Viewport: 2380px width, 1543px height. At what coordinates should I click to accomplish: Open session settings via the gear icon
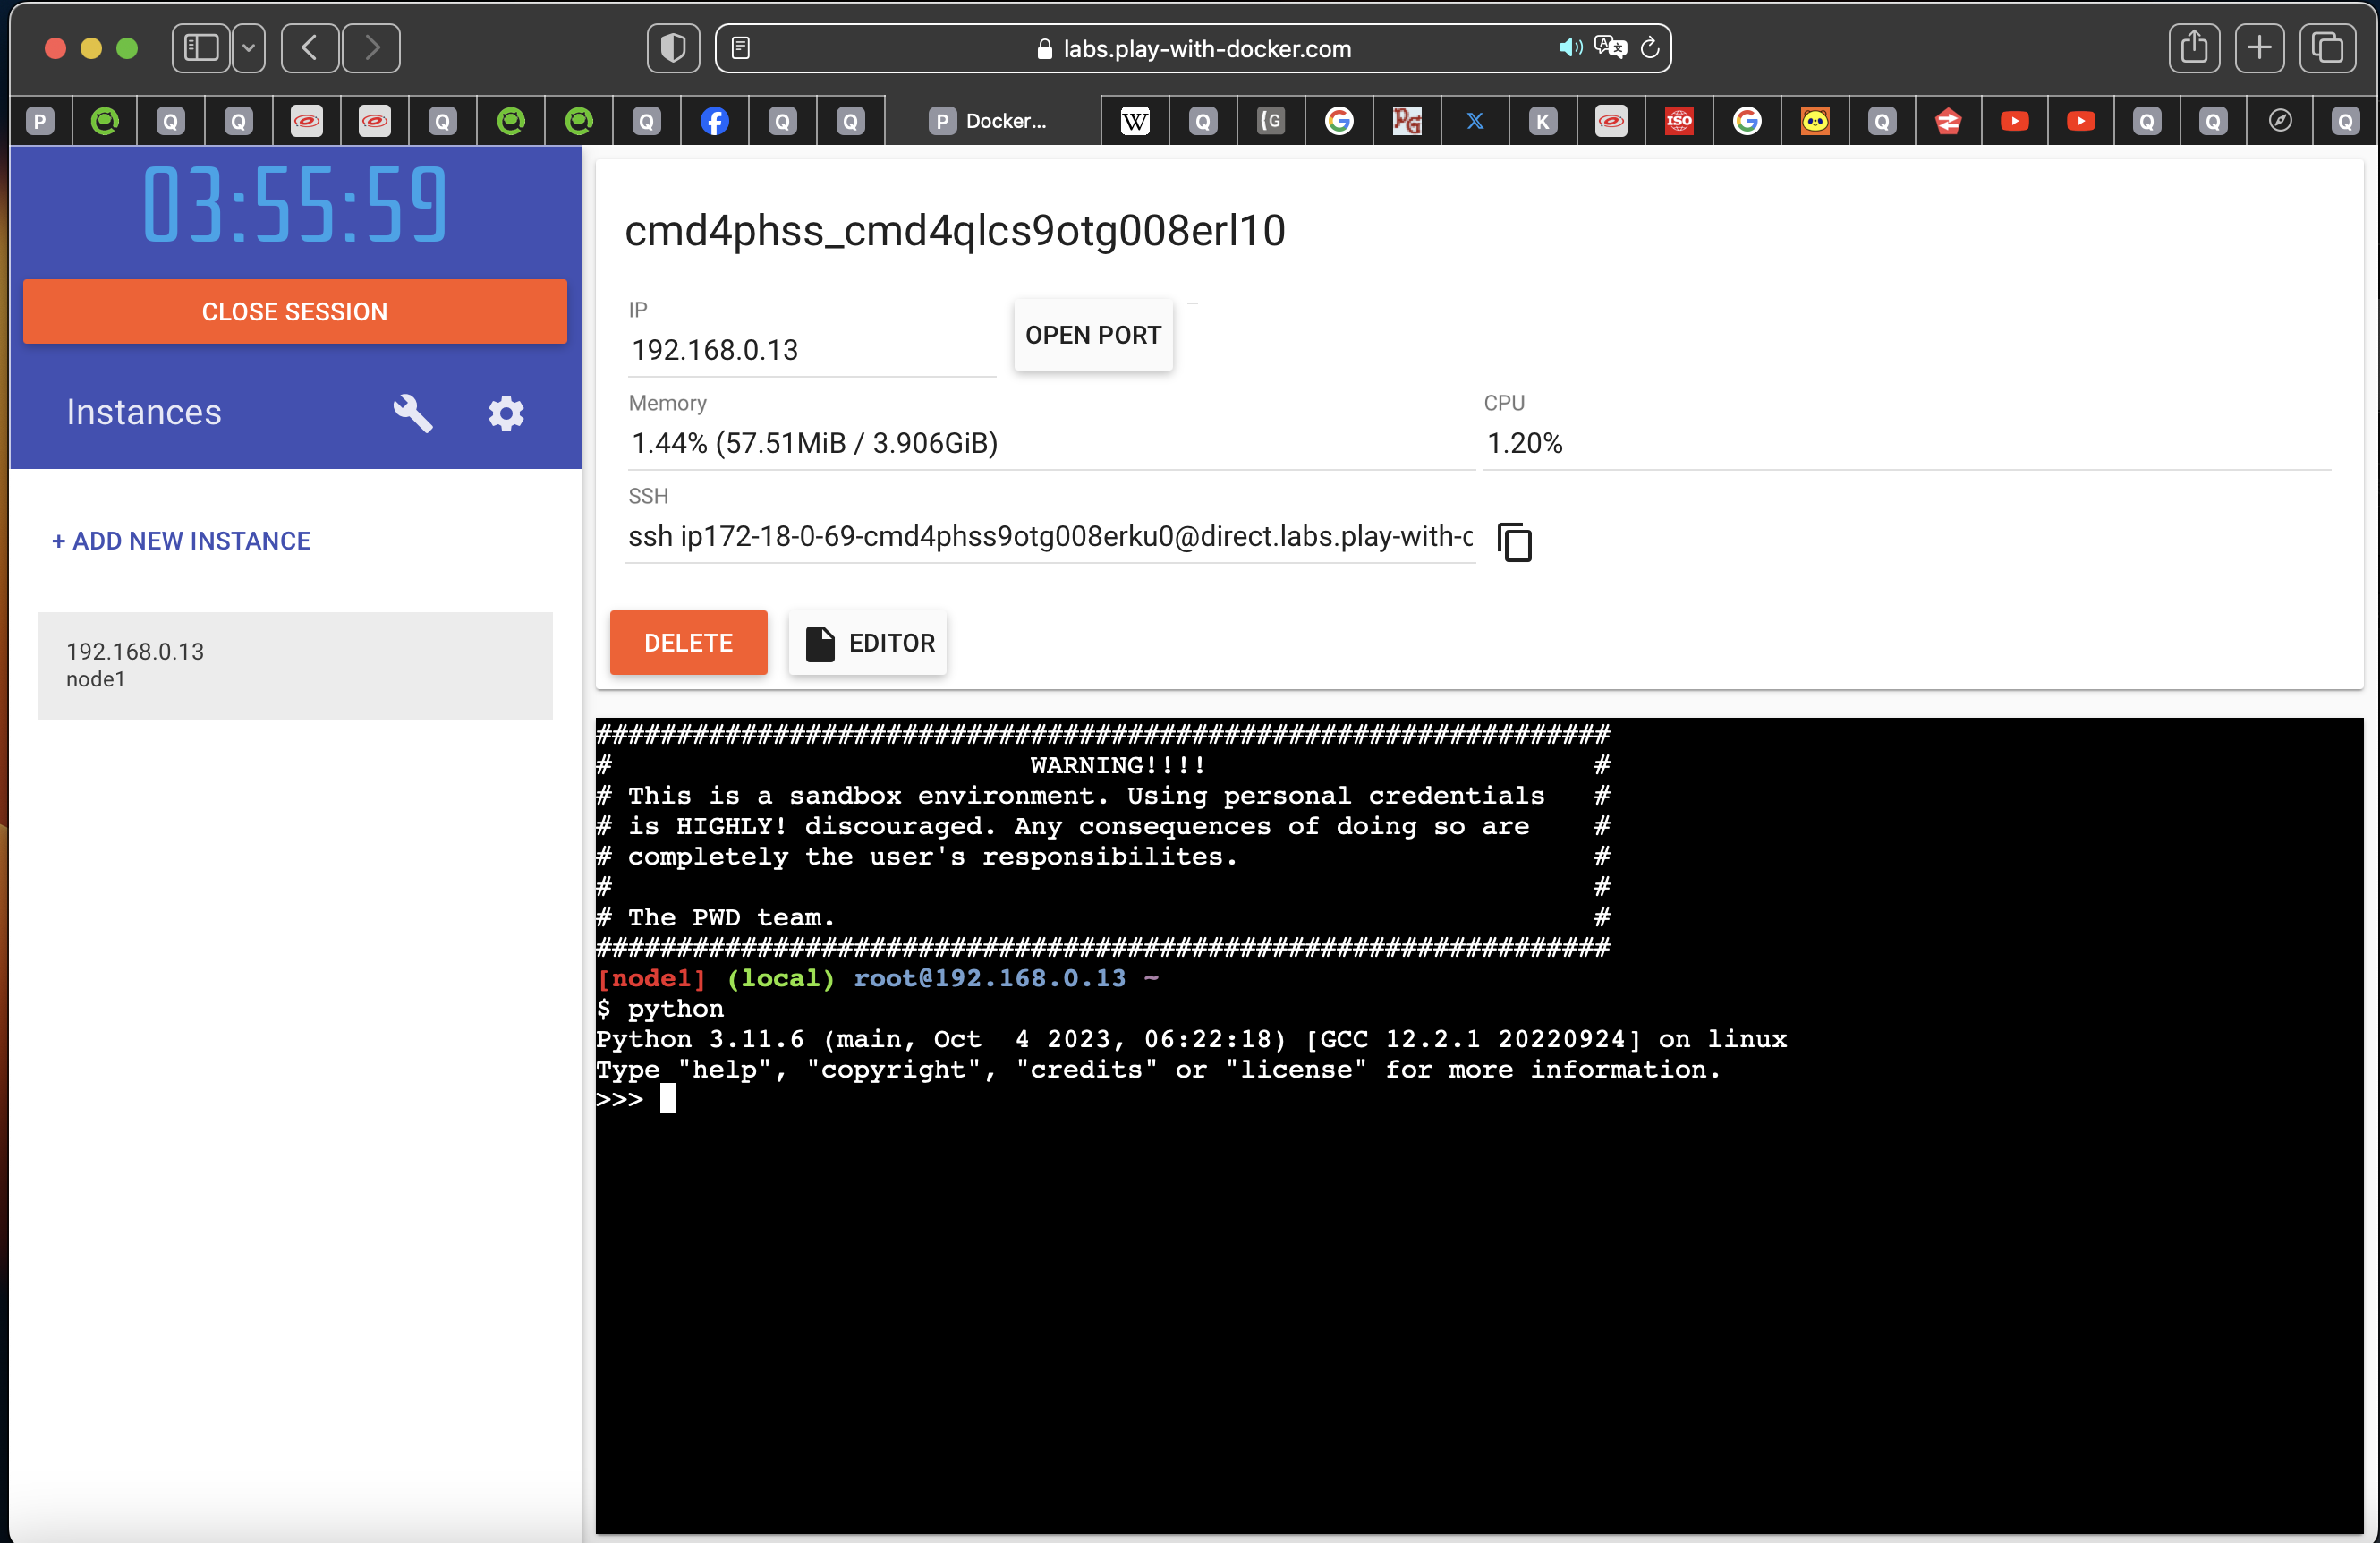505,413
